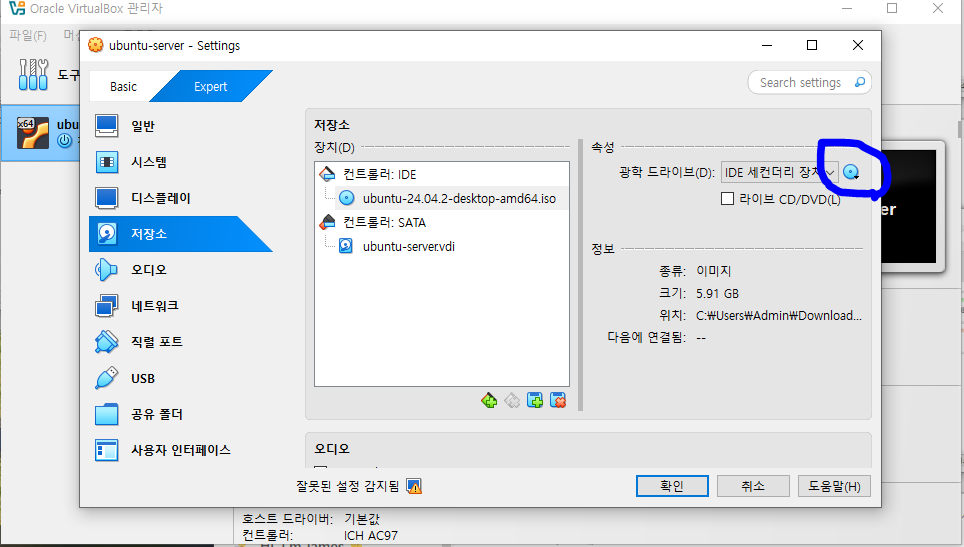Close the ubuntu-server Settings dialog
Image resolution: width=964 pixels, height=547 pixels.
click(858, 45)
